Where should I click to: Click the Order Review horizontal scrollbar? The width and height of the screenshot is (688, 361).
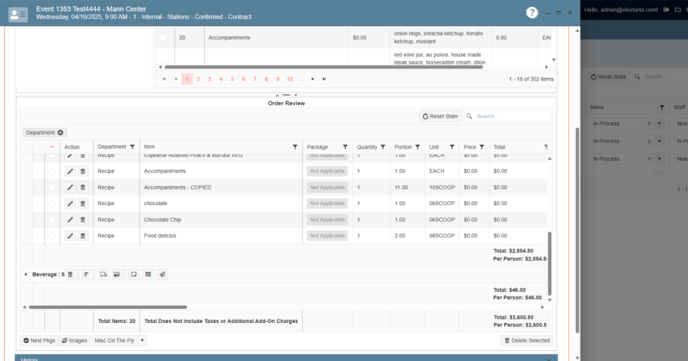108,307
